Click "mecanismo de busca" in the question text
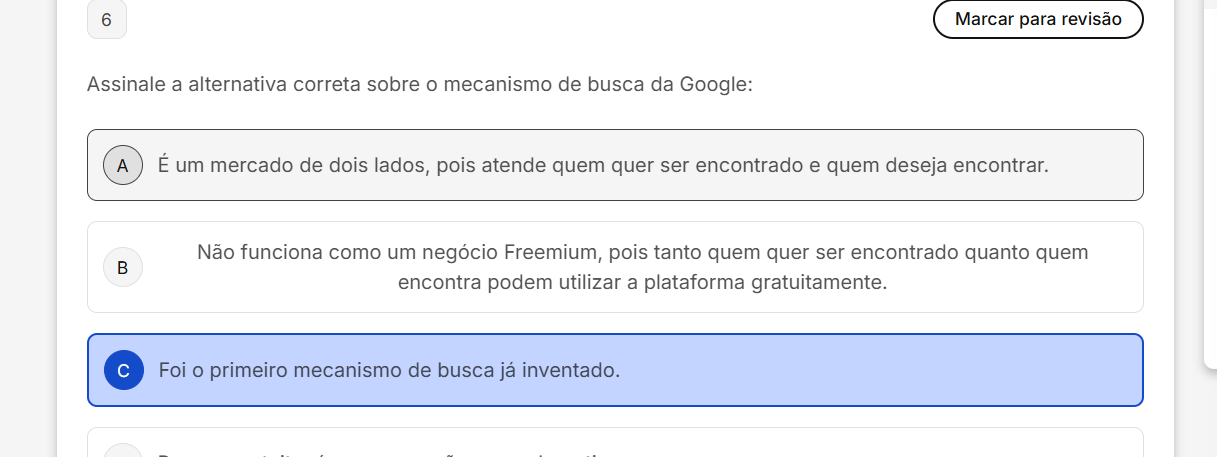Viewport: 1217px width, 457px height. [x=528, y=84]
